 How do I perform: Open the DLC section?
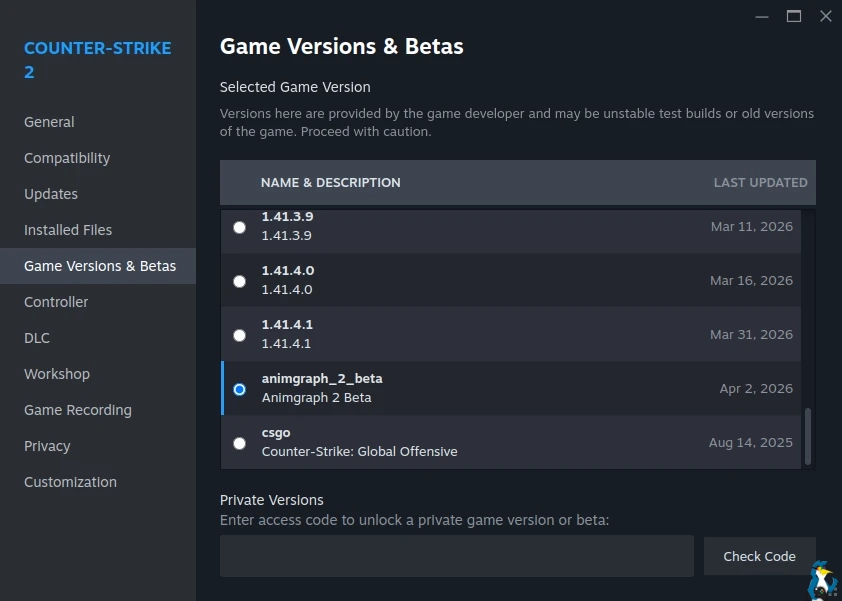37,338
